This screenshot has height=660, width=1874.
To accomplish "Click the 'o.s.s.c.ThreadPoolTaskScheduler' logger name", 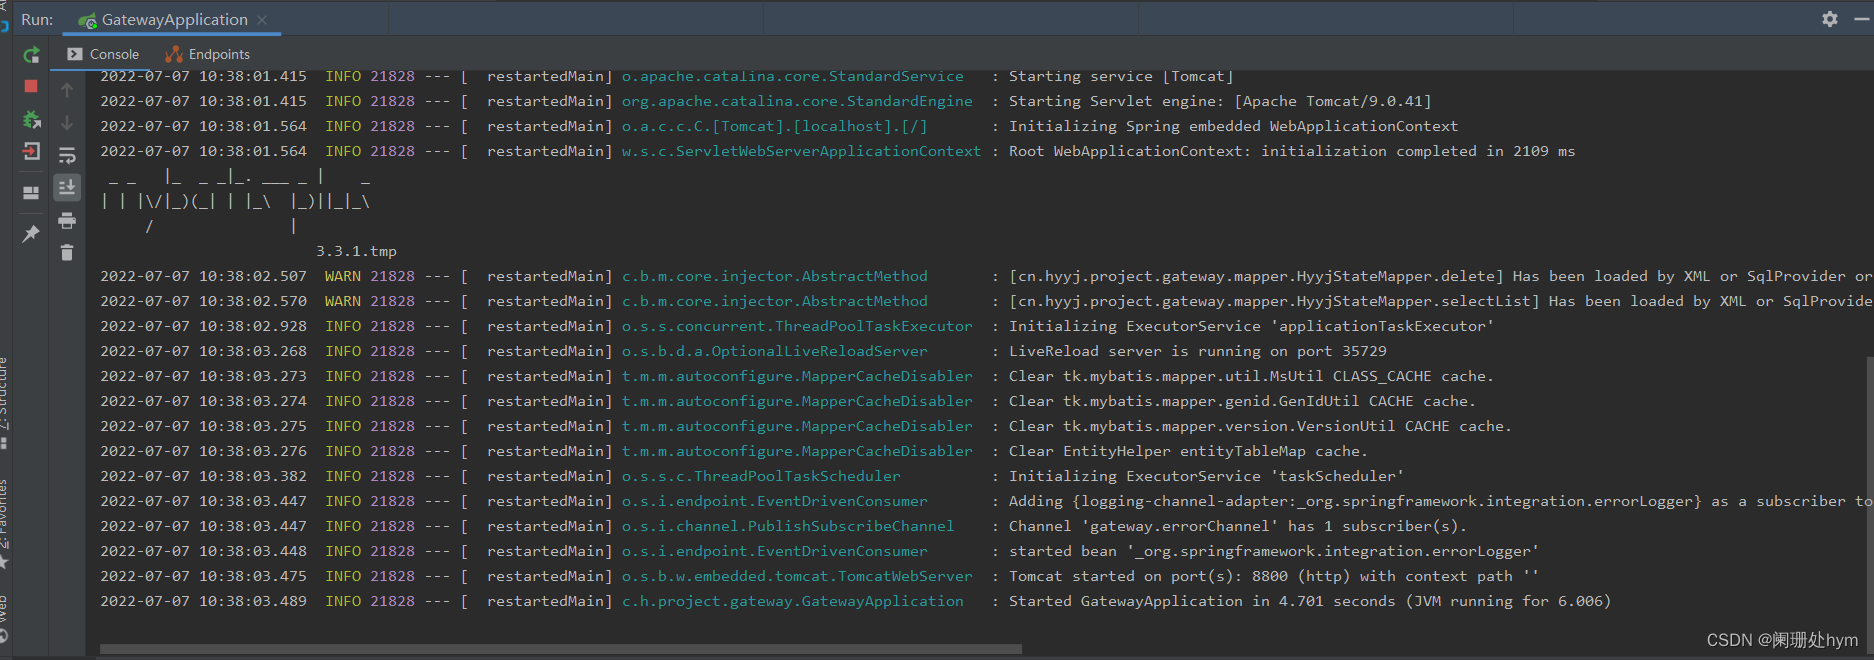I will pos(761,476).
